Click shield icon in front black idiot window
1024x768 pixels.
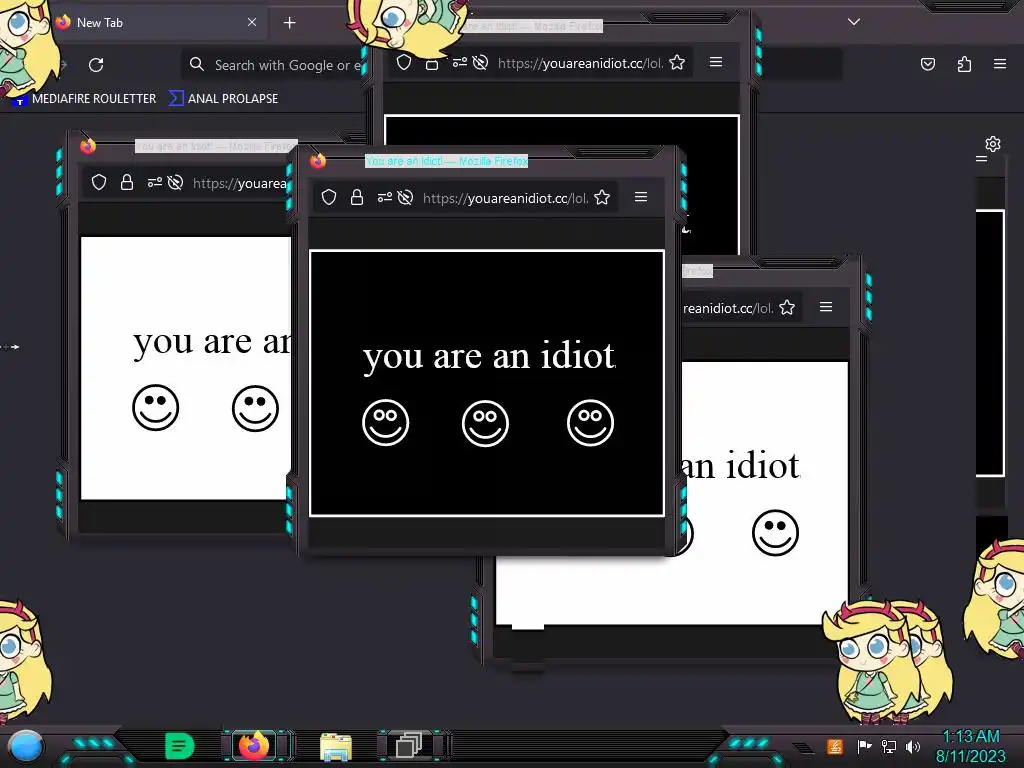point(329,197)
